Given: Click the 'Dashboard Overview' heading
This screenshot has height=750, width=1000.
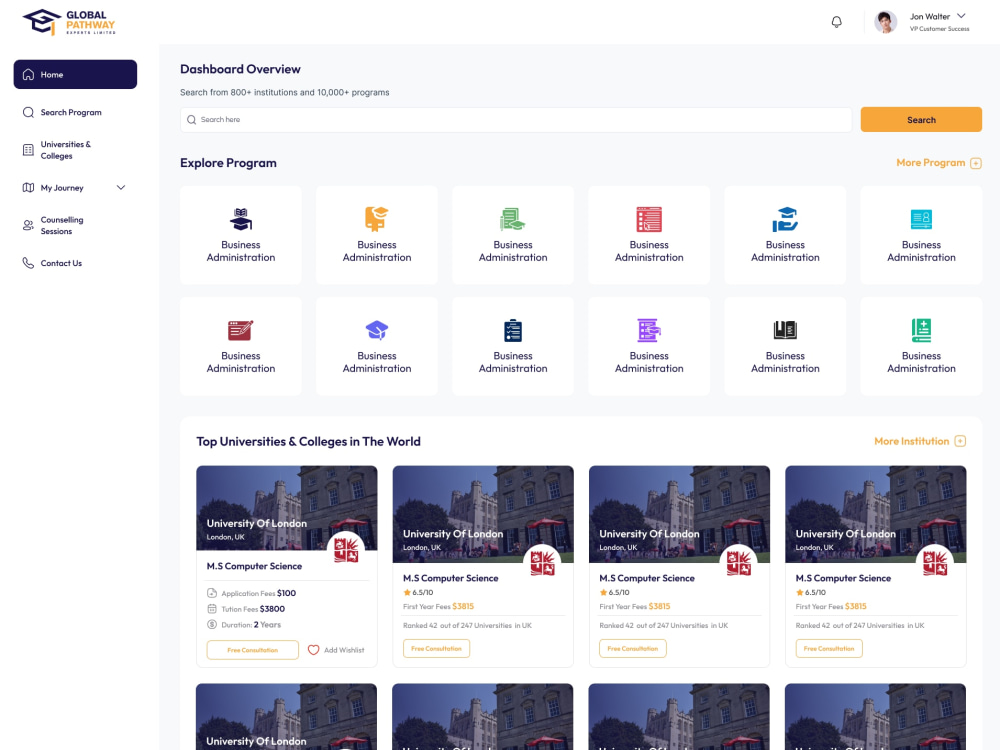Looking at the screenshot, I should [x=240, y=69].
